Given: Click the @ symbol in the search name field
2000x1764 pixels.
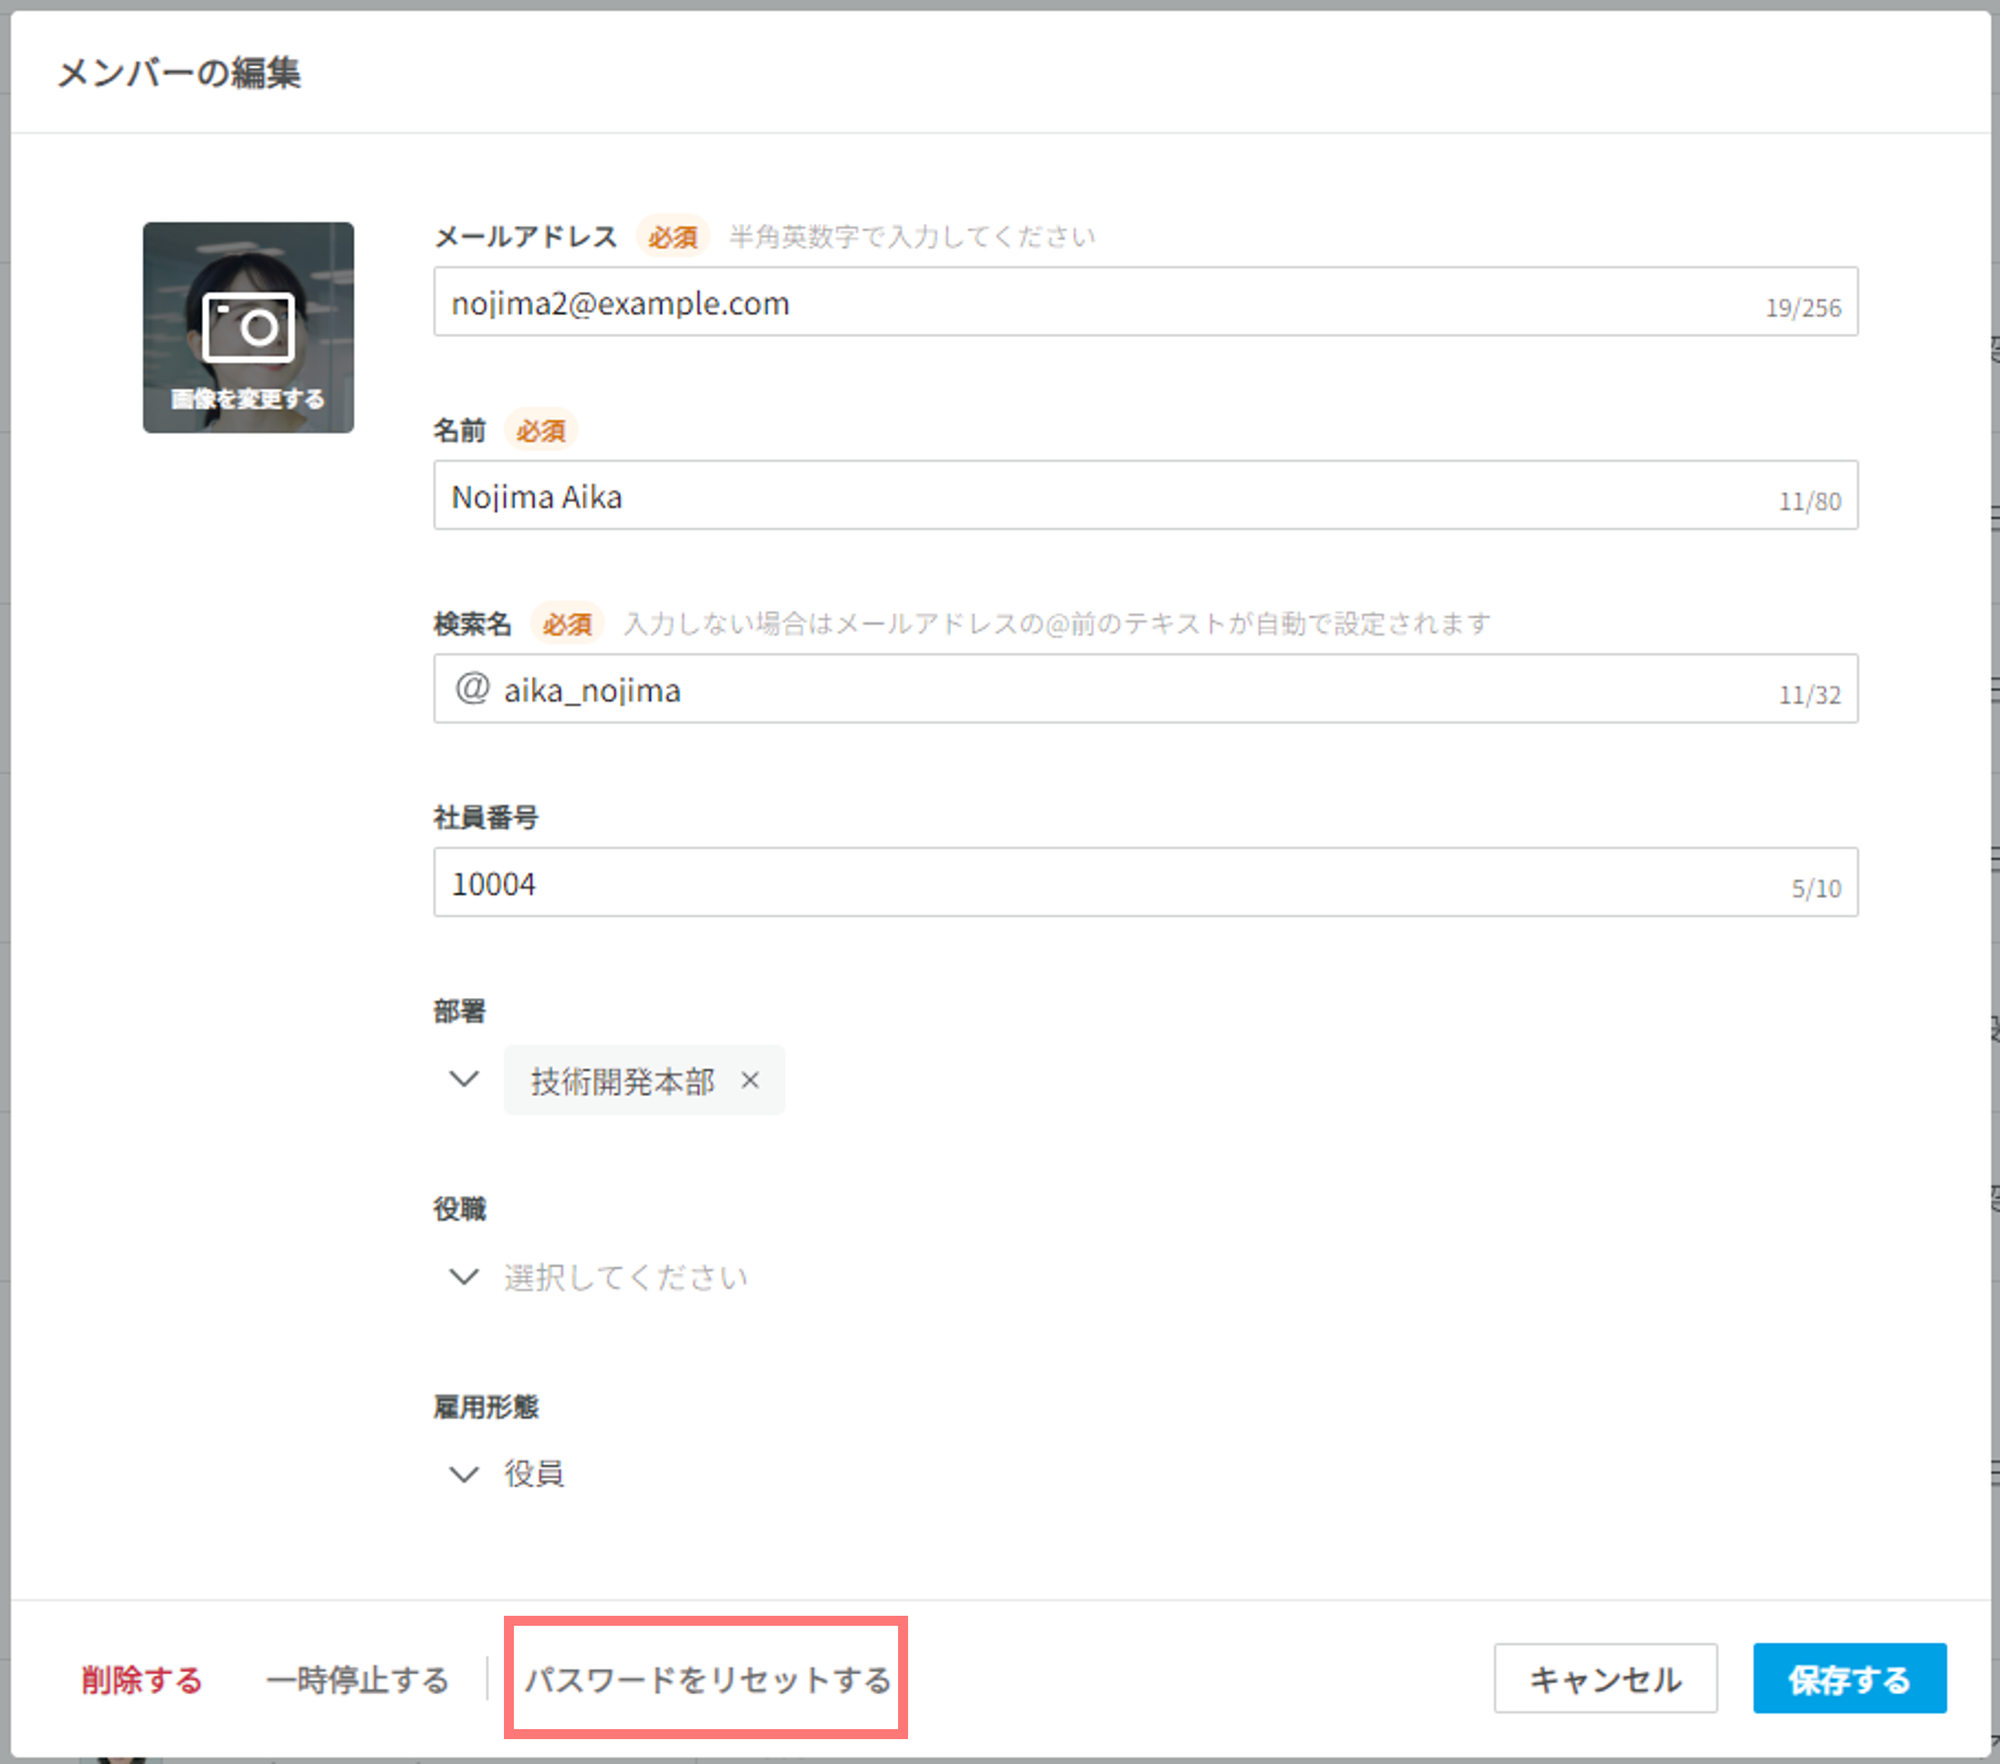Looking at the screenshot, I should tap(472, 688).
